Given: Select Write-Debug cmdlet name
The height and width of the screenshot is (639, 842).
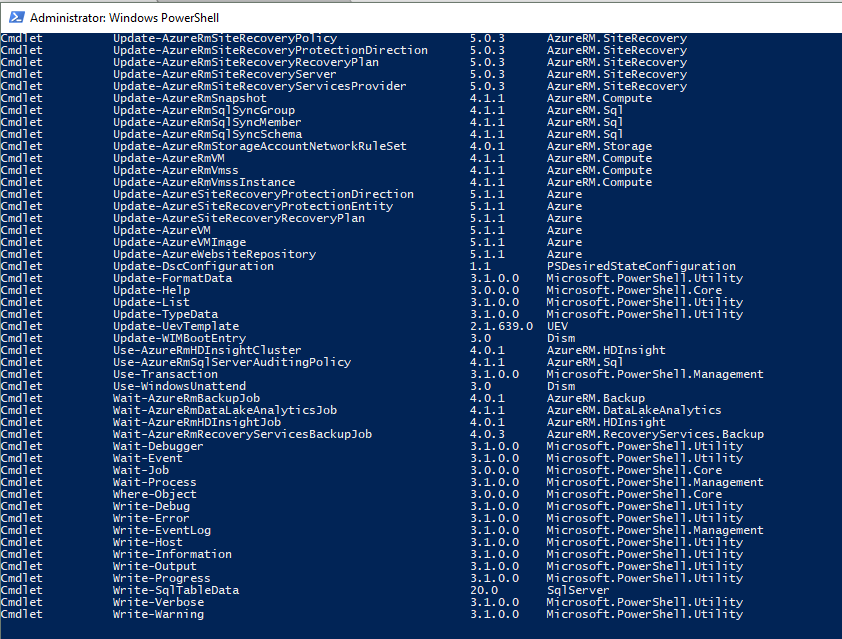Looking at the screenshot, I should coord(151,506).
